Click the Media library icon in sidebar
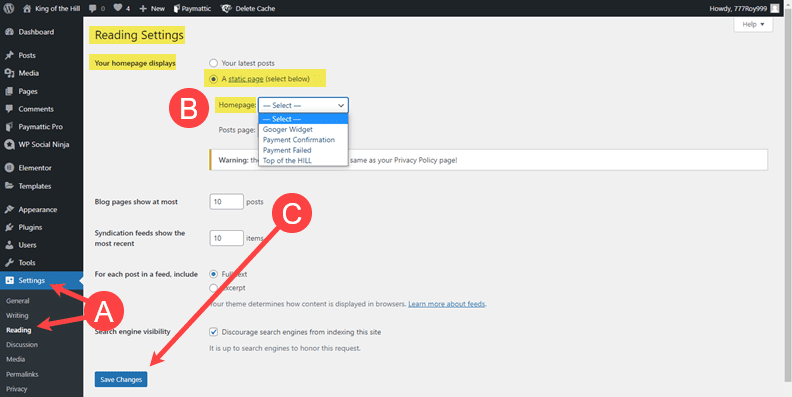The image size is (792, 397). 9,73
